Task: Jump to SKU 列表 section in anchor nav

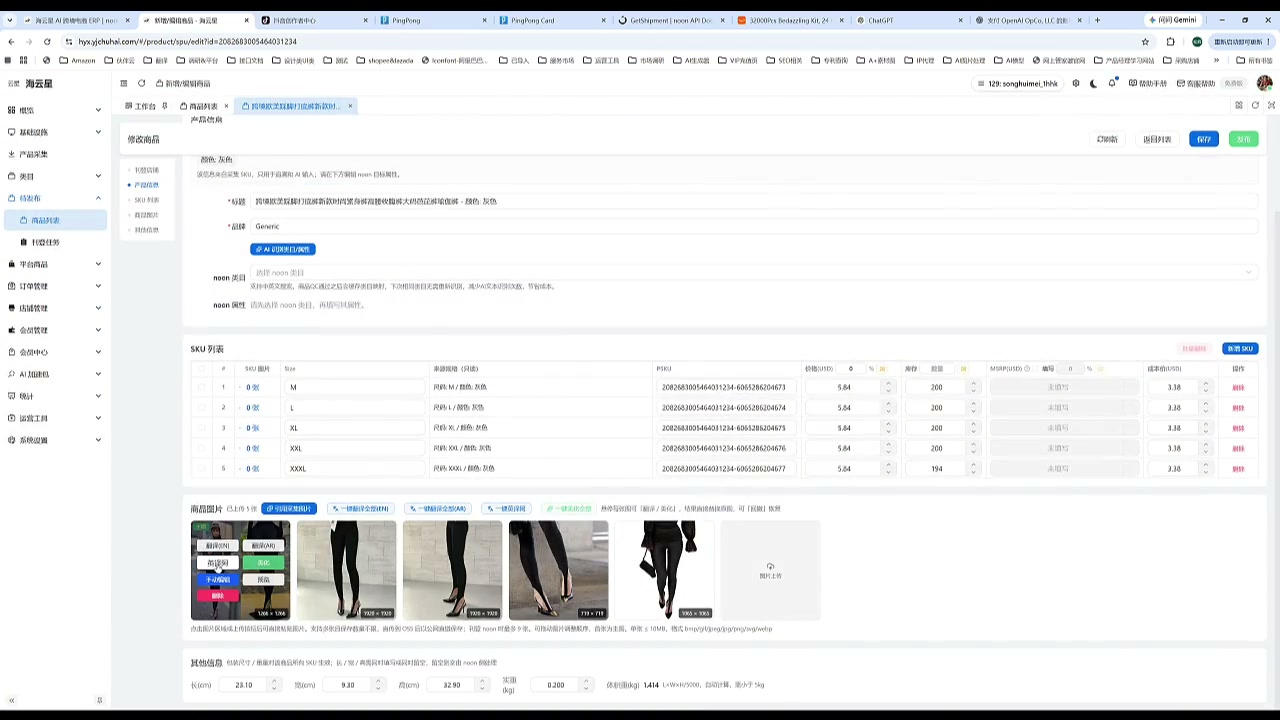Action: tap(146, 200)
